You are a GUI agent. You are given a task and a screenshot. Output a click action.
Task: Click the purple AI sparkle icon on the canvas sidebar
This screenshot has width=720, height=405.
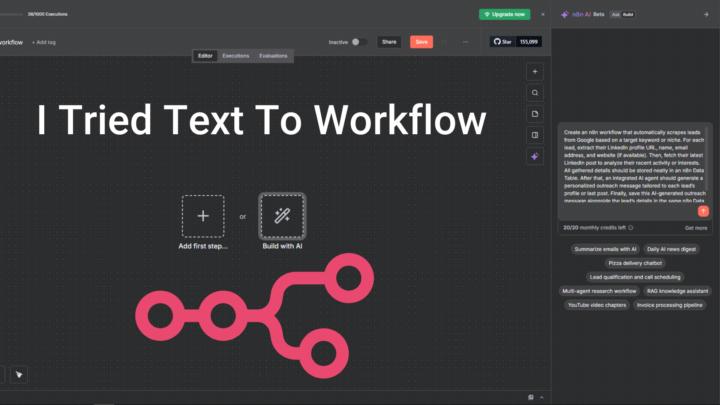[x=535, y=157]
